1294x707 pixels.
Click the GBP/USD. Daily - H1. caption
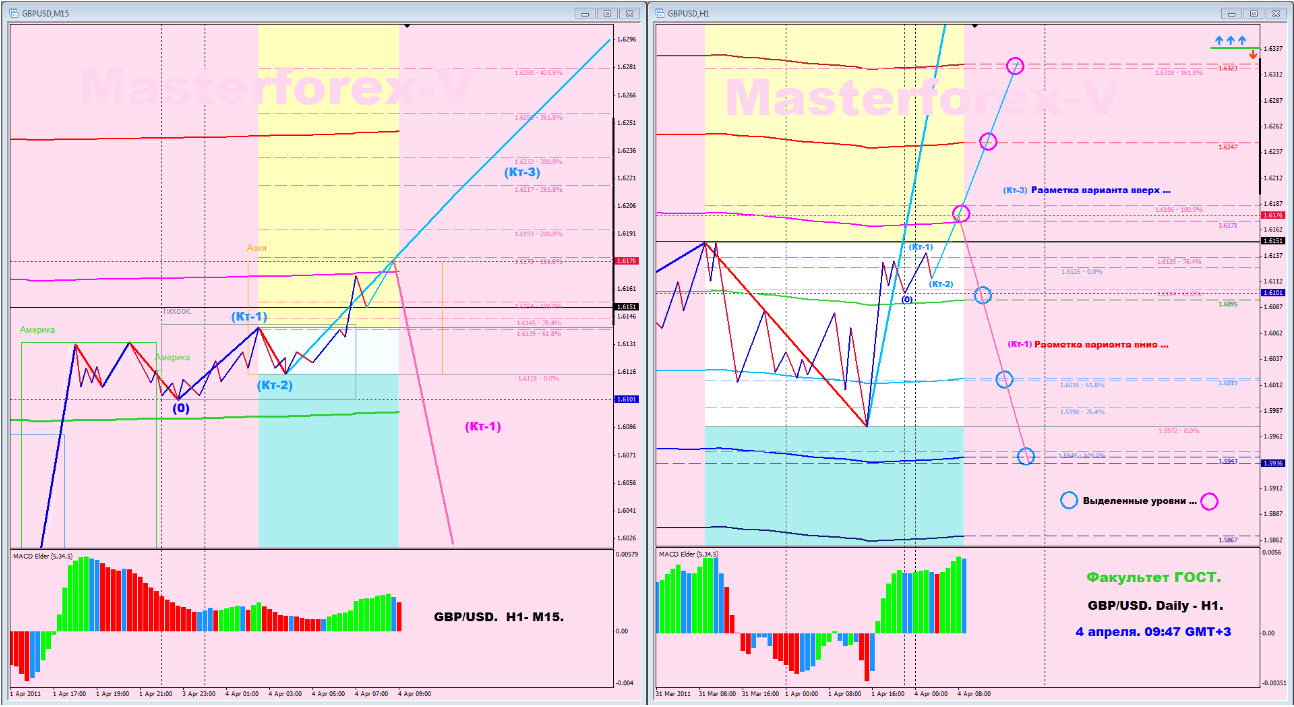[1153, 606]
